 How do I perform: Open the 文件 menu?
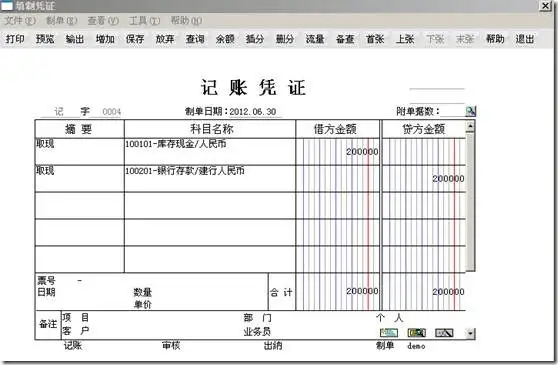[x=20, y=21]
